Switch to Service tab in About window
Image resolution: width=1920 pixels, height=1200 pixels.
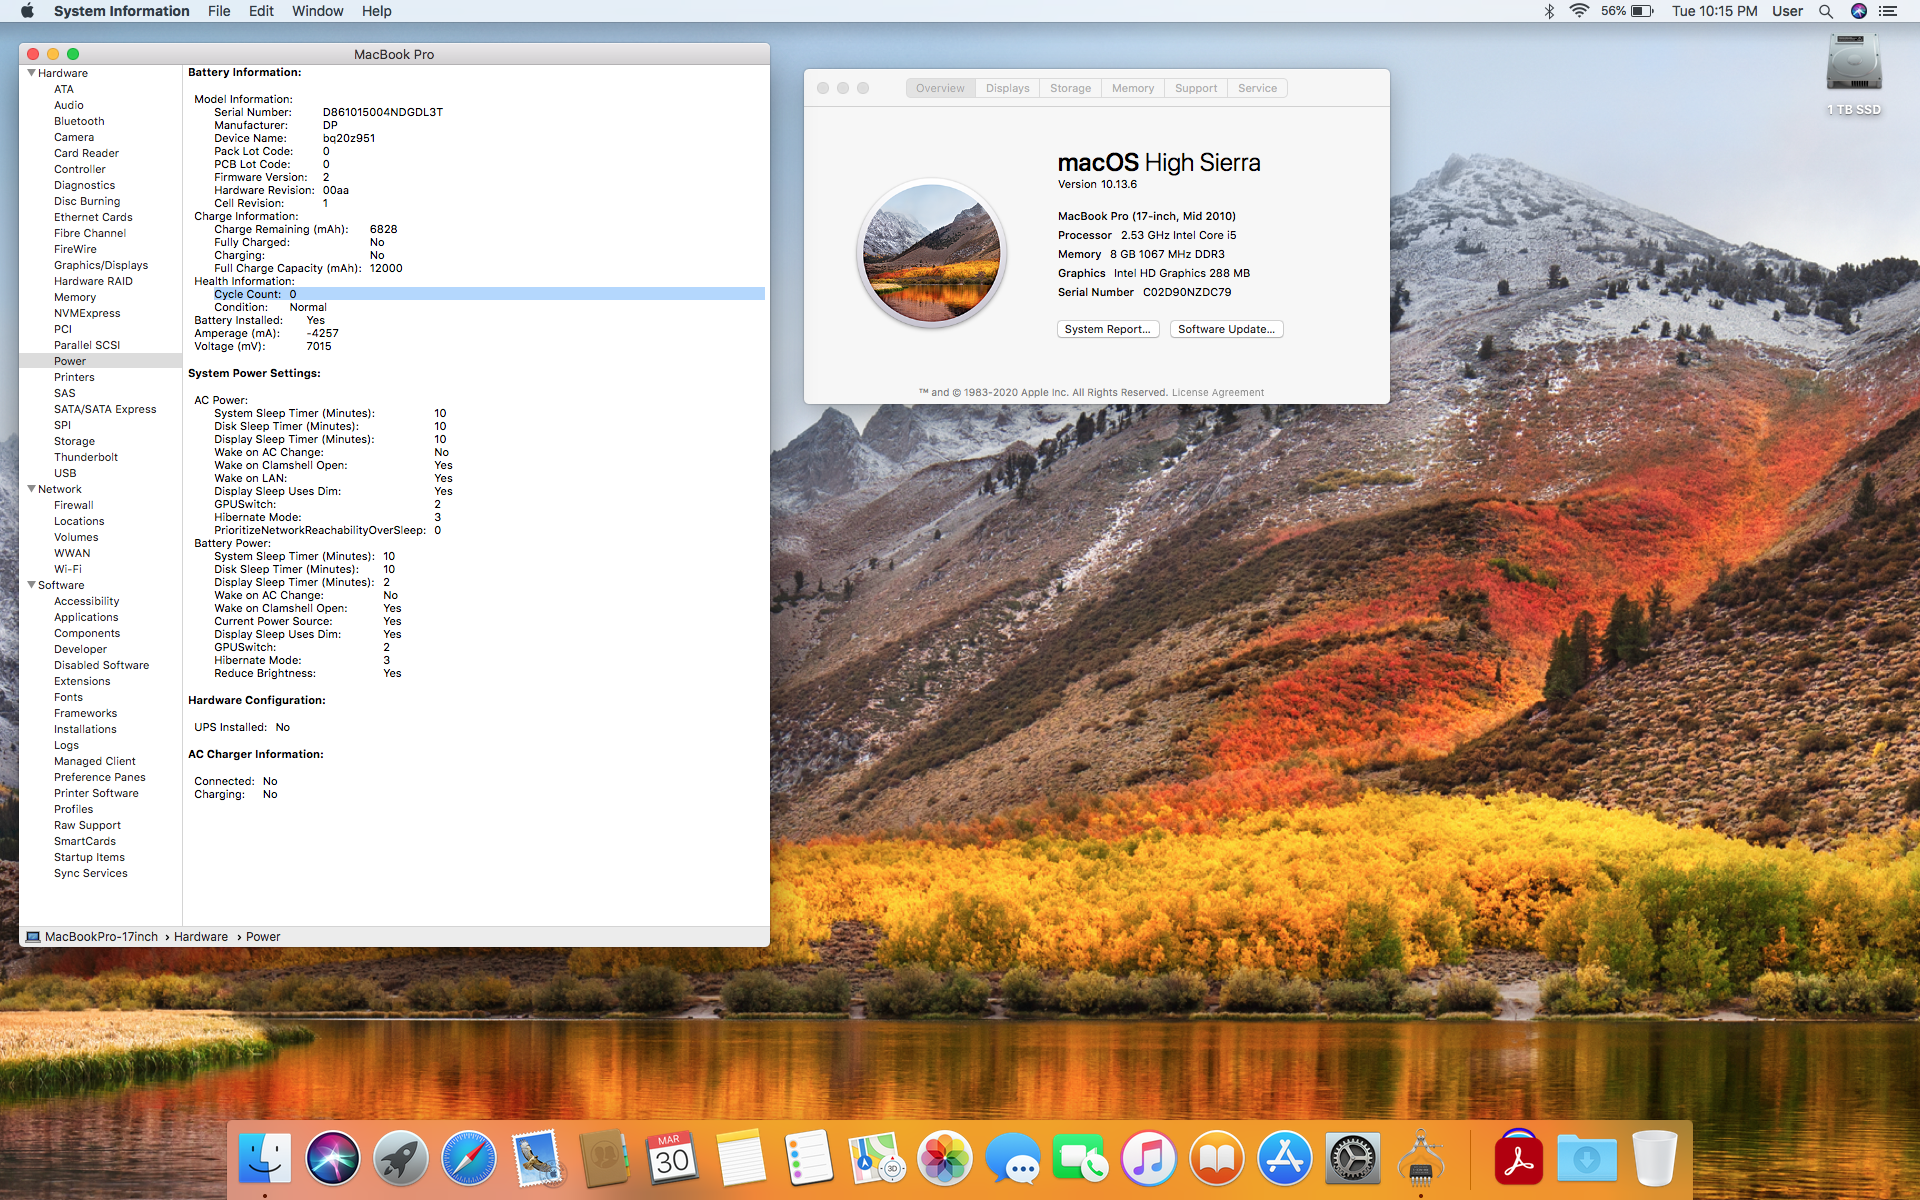click(x=1257, y=88)
